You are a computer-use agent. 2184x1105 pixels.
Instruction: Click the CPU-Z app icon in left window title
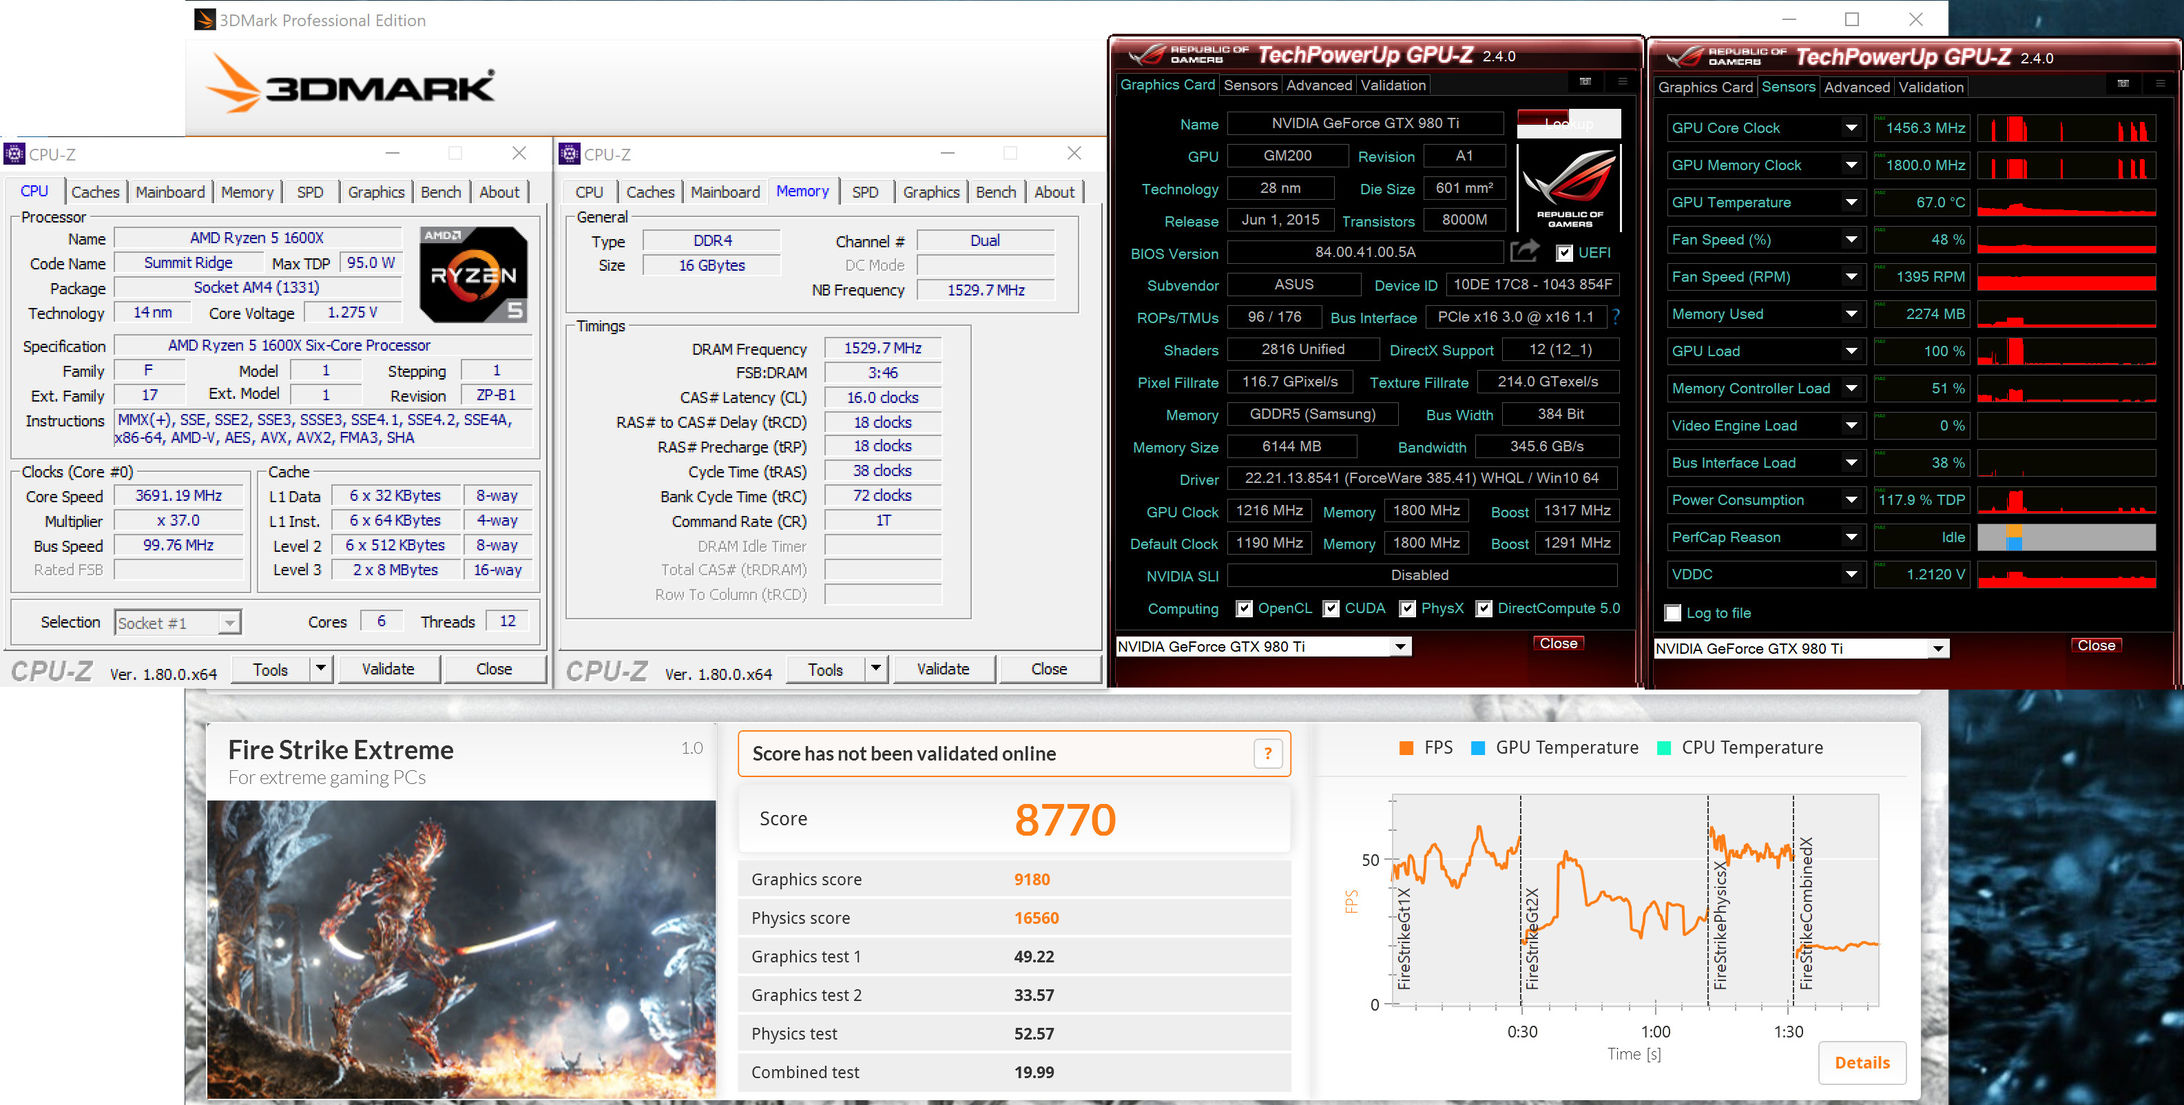(14, 153)
